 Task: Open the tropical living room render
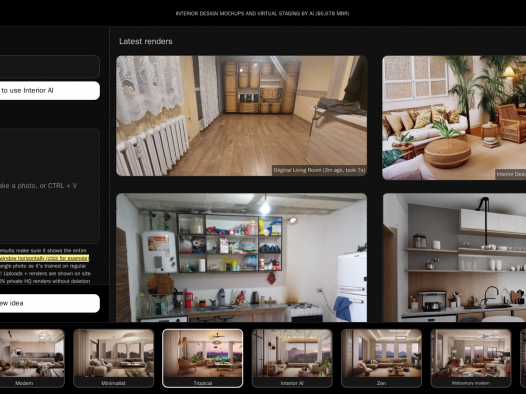(454, 118)
